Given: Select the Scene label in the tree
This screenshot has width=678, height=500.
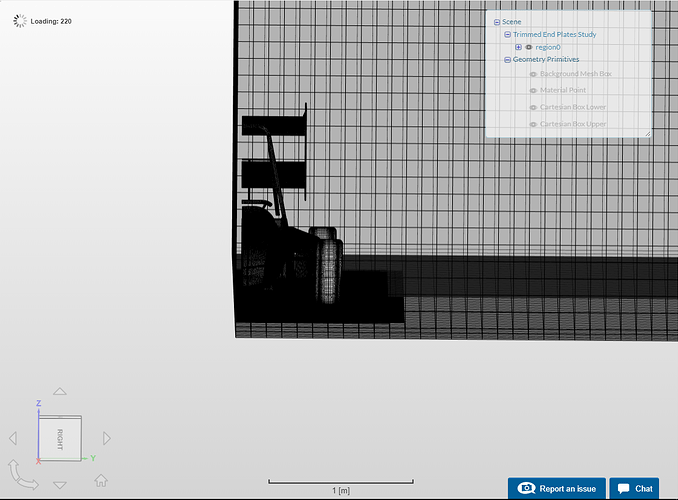Looking at the screenshot, I should pyautogui.click(x=512, y=22).
